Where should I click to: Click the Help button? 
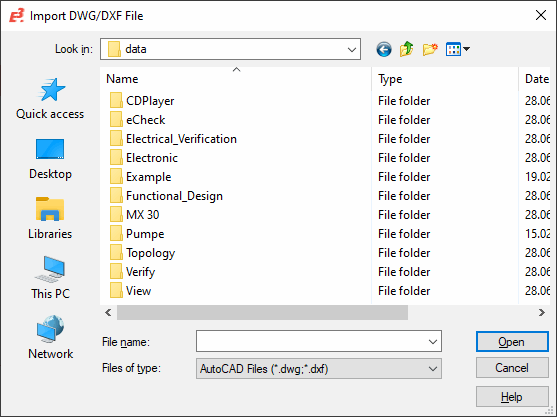(512, 397)
